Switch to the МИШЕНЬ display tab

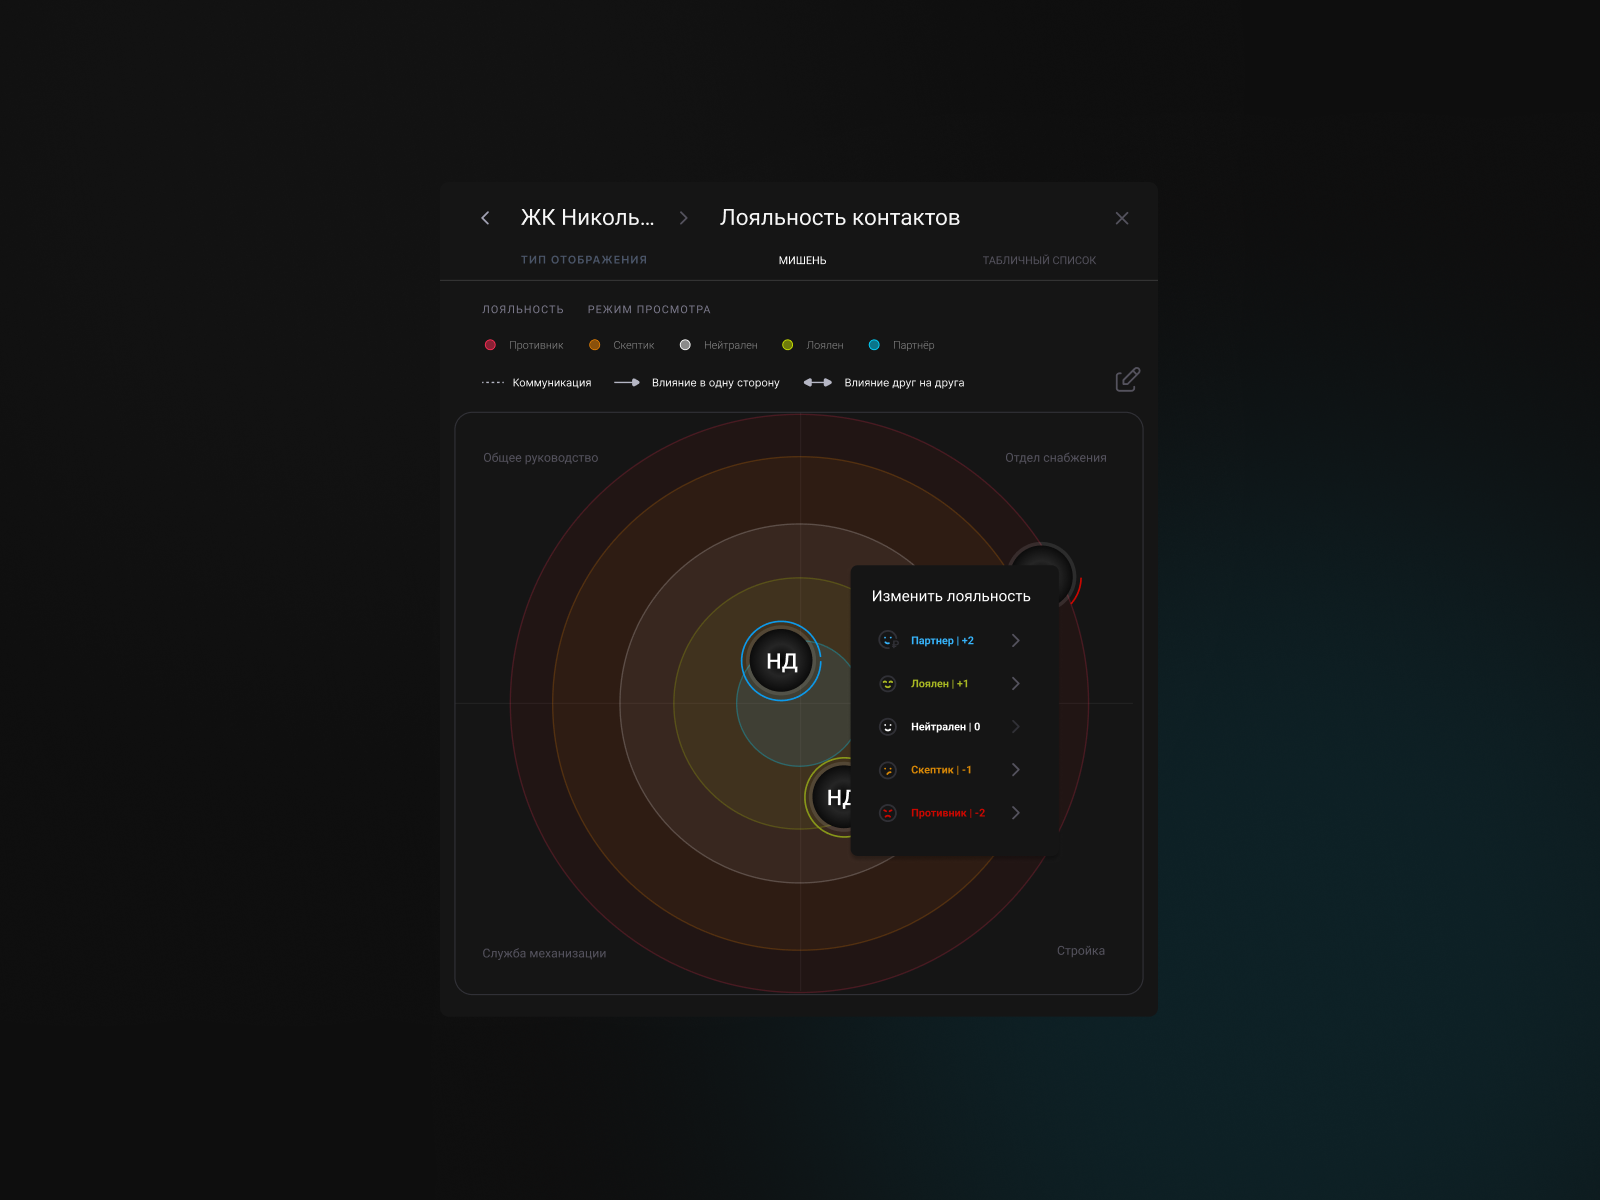(803, 261)
